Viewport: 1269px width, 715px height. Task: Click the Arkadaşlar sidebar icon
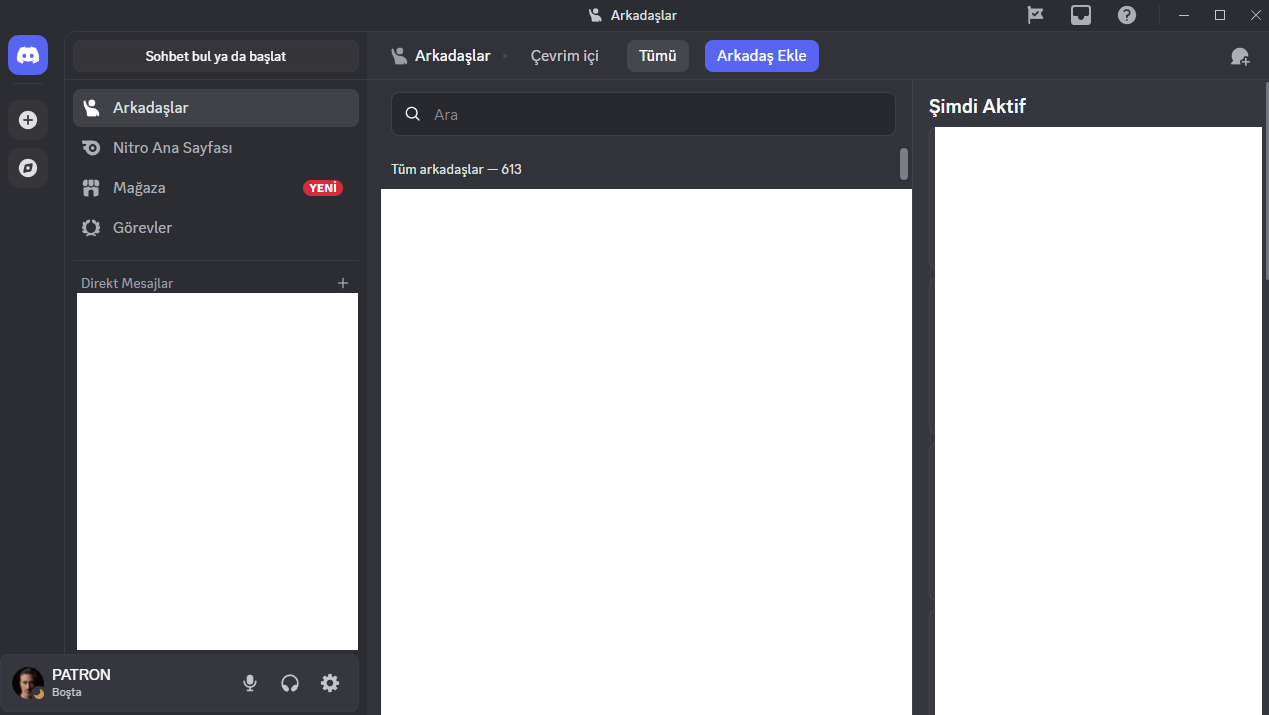click(x=91, y=108)
